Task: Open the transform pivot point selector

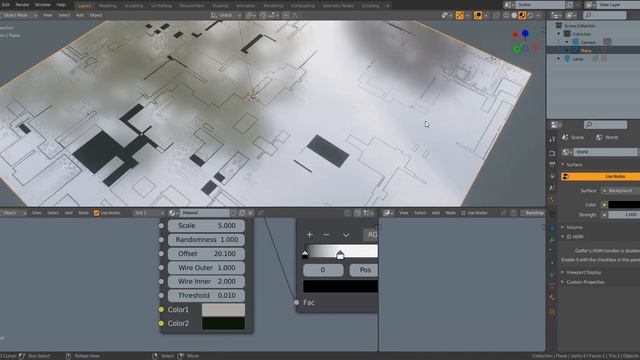Action: (250, 15)
